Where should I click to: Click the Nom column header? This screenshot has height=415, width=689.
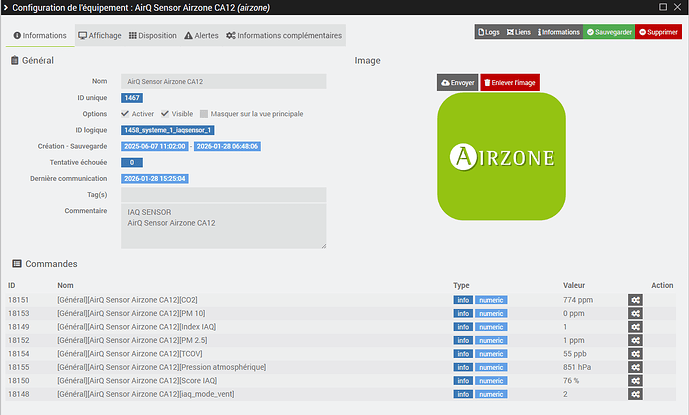(x=65, y=285)
